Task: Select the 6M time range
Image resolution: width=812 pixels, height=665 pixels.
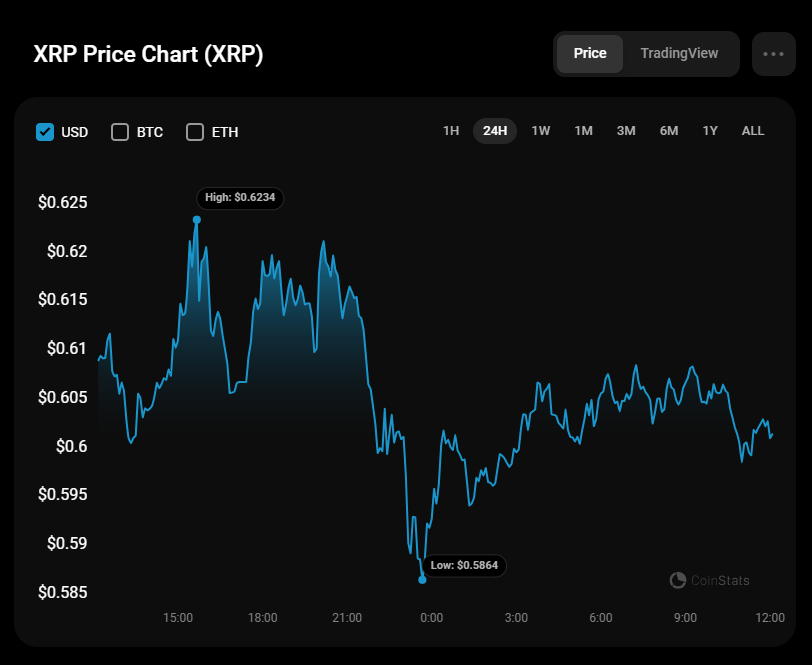Action: point(669,131)
